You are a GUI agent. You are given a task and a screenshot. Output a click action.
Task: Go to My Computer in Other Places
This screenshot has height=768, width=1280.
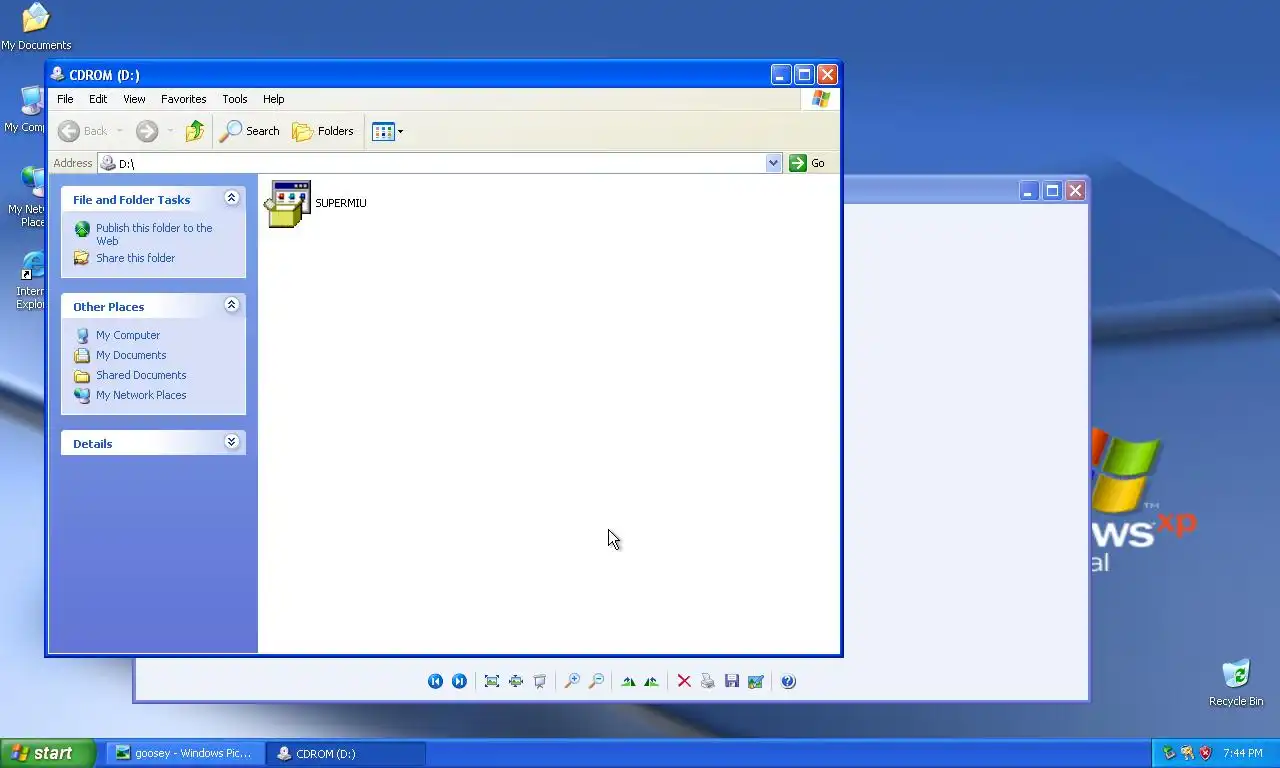pos(128,335)
